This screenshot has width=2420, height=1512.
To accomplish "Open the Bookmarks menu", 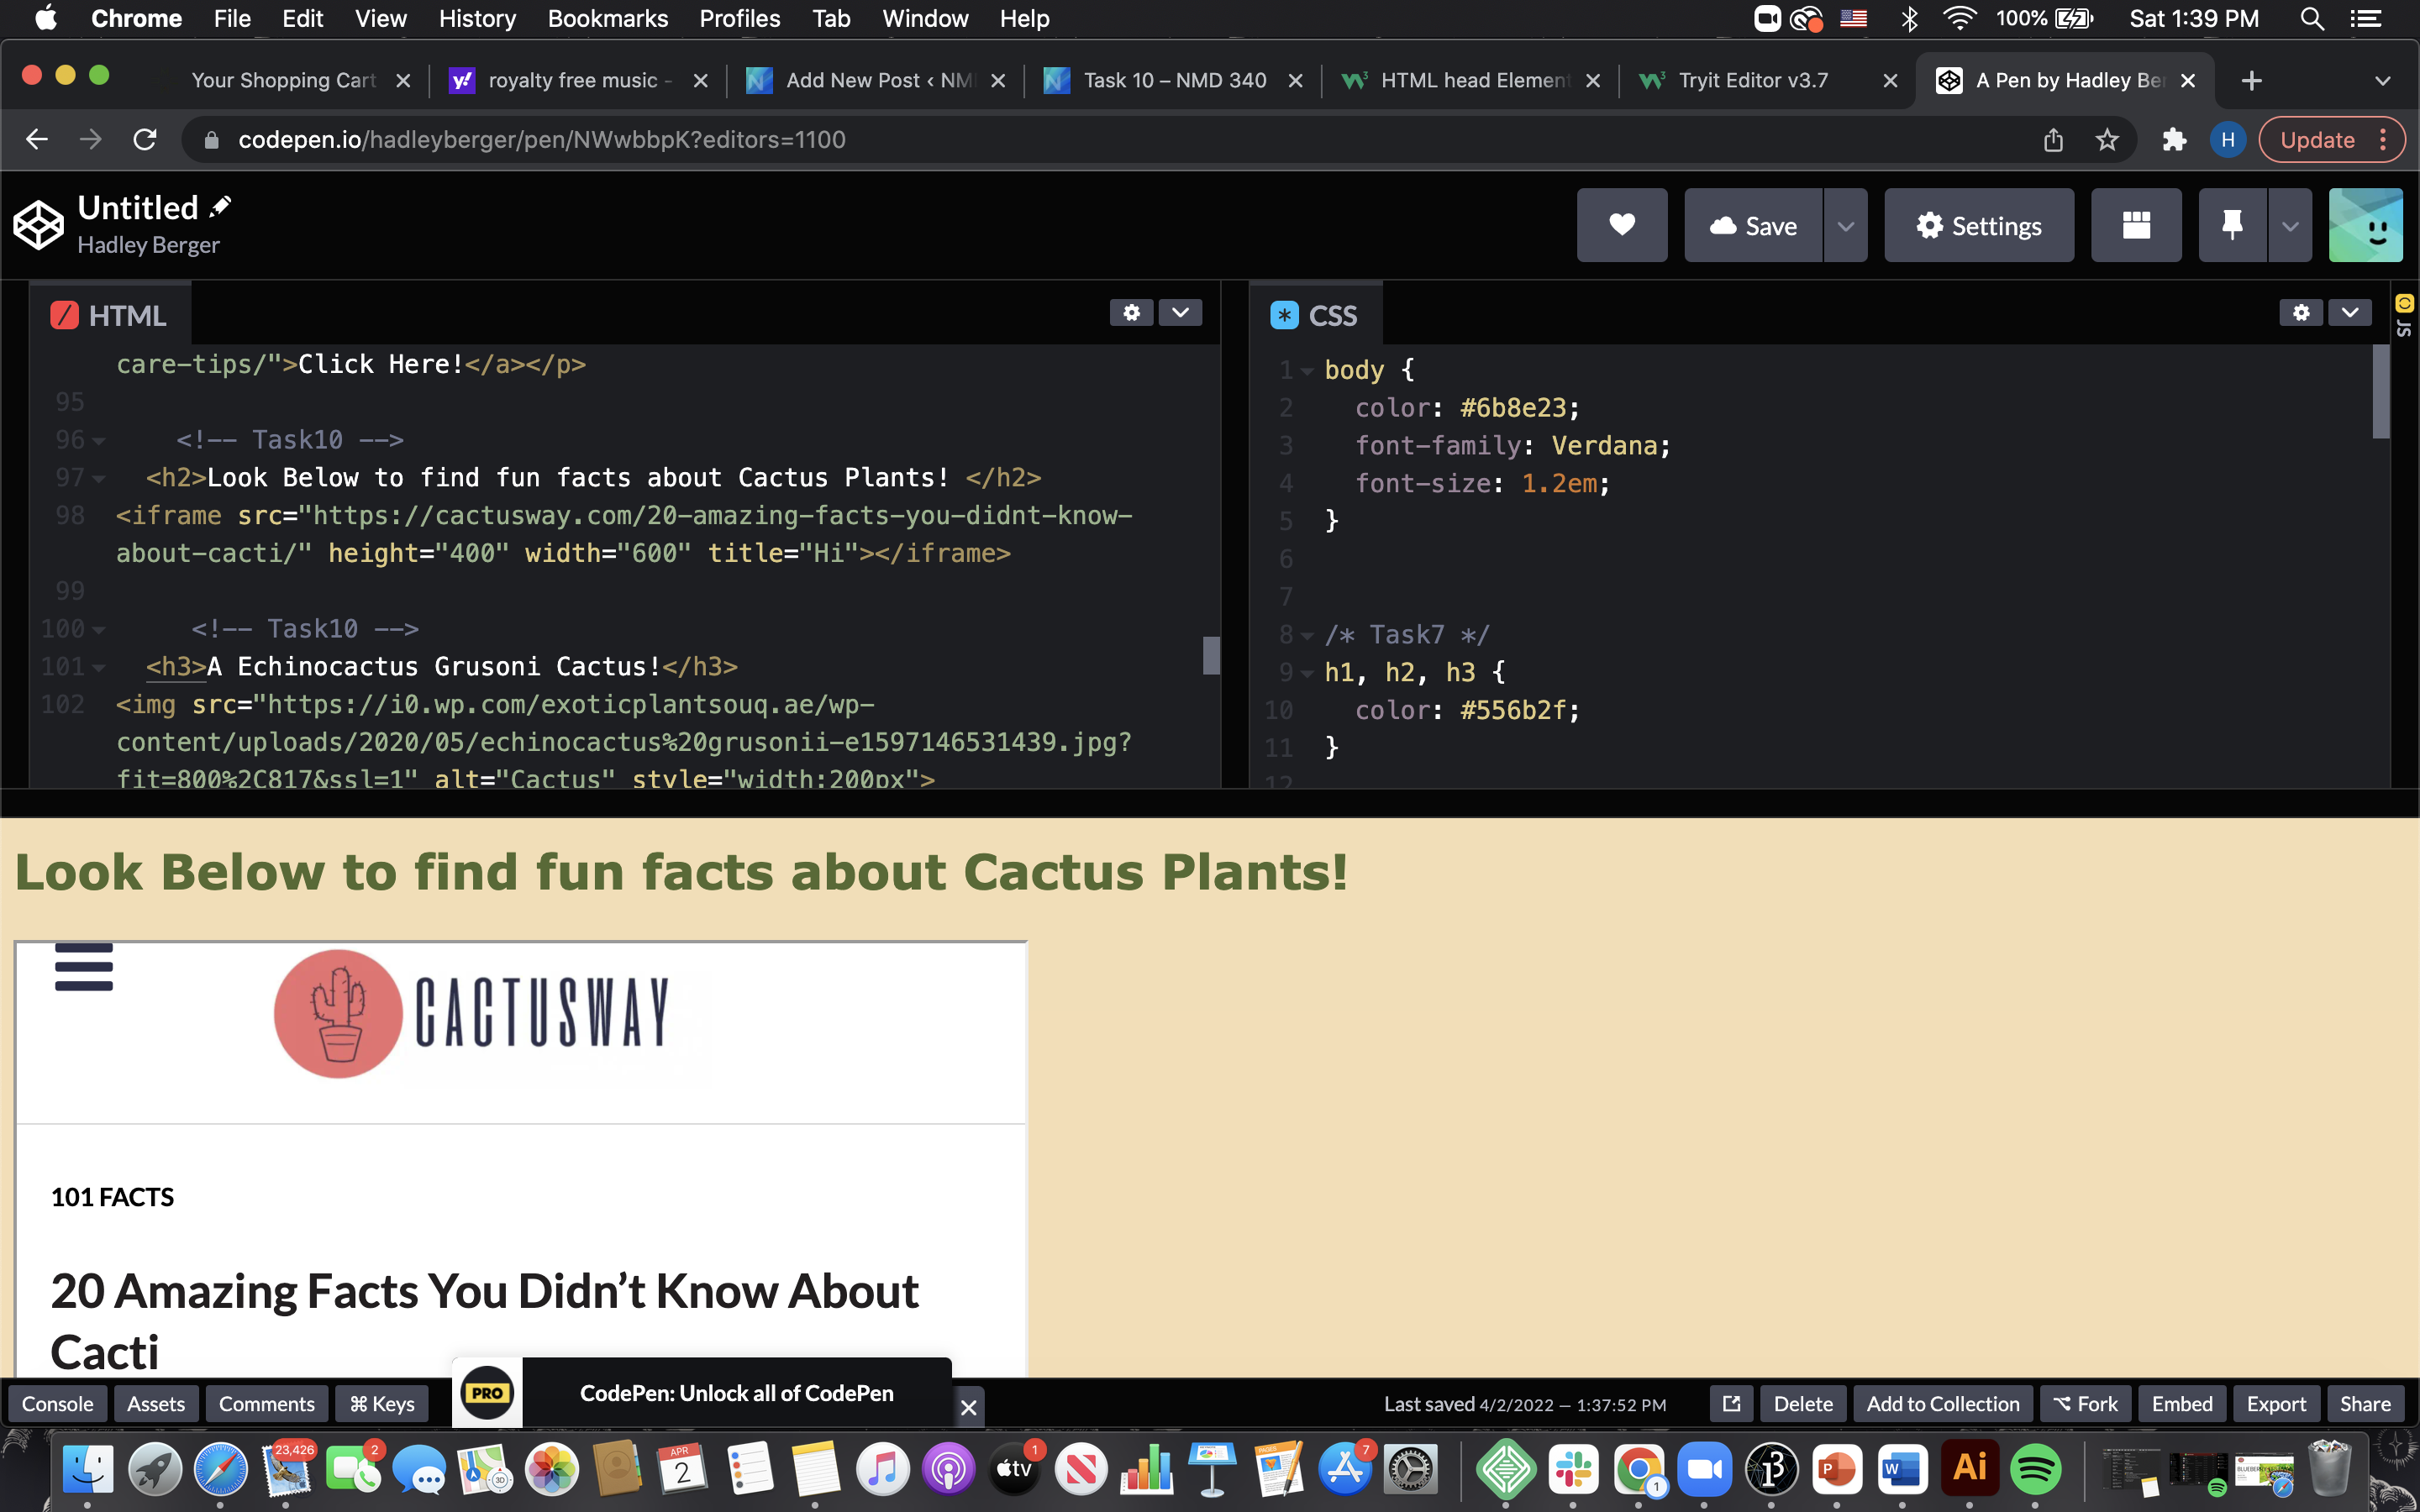I will click(607, 18).
